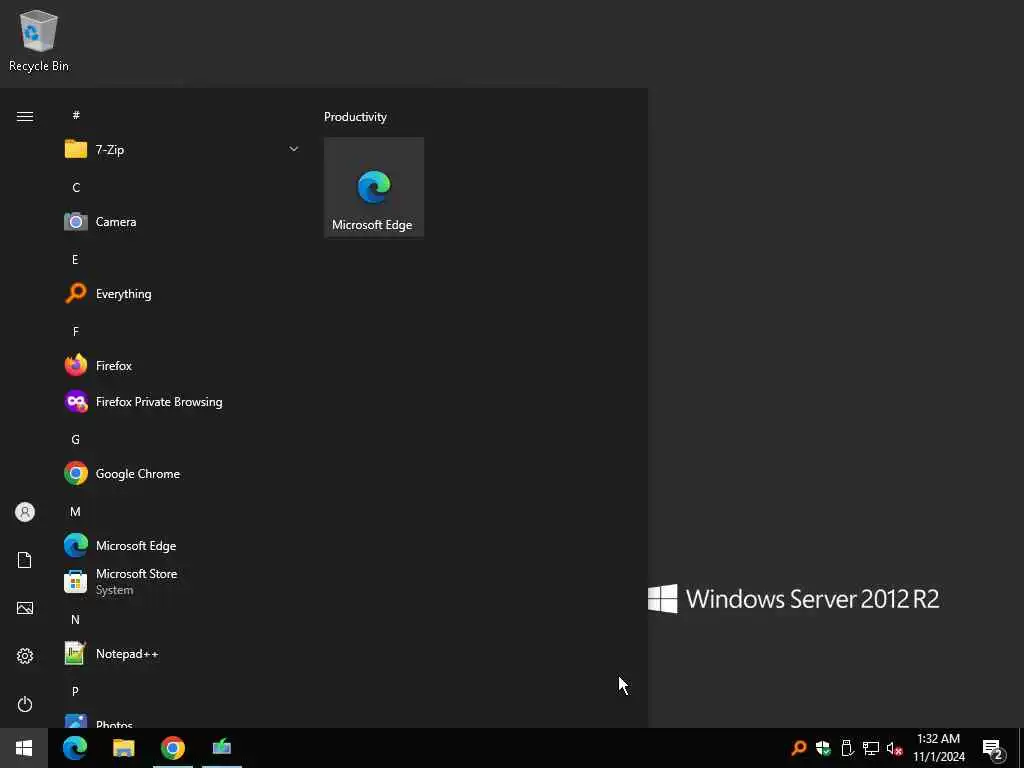The image size is (1024, 768).
Task: Click Safely Remove Hardware tray icon
Action: coord(847,748)
